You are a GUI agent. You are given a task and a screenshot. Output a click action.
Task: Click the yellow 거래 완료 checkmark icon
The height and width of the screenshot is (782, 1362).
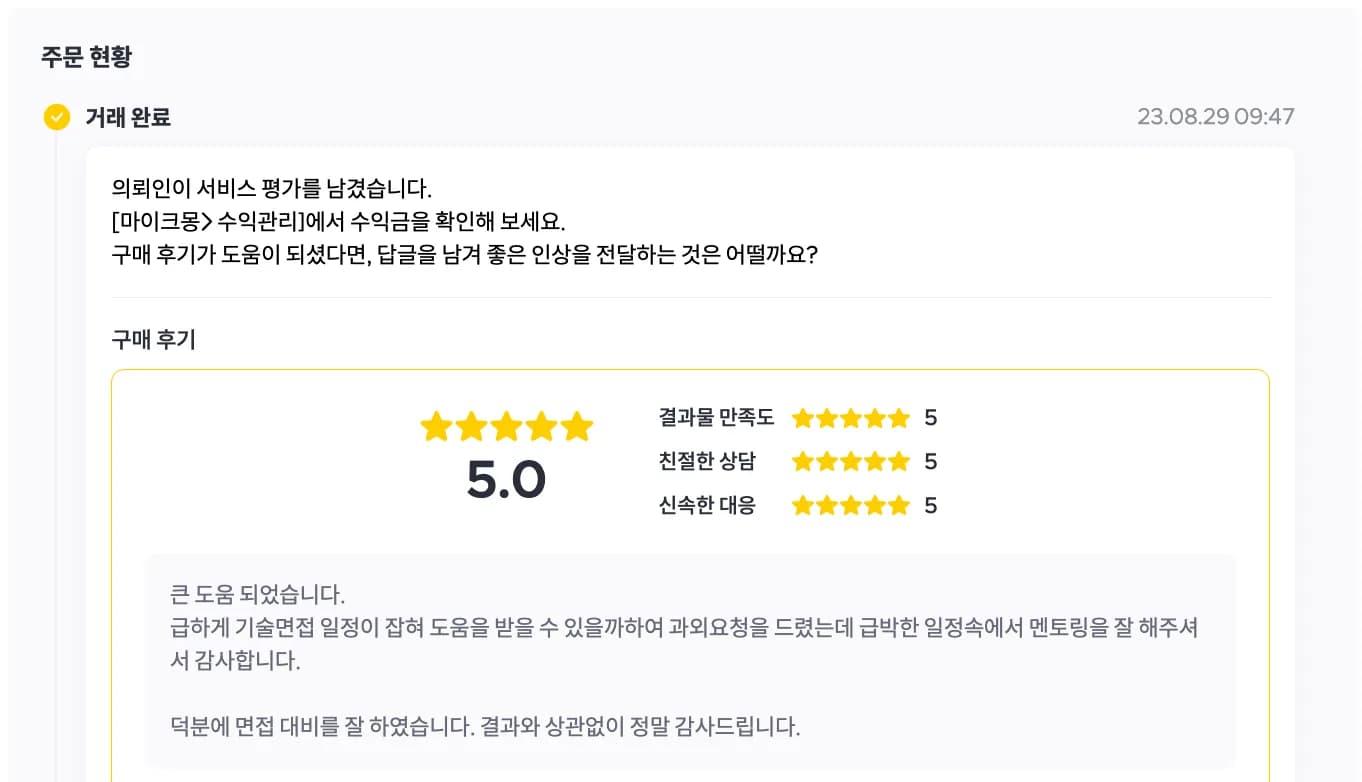pyautogui.click(x=57, y=117)
